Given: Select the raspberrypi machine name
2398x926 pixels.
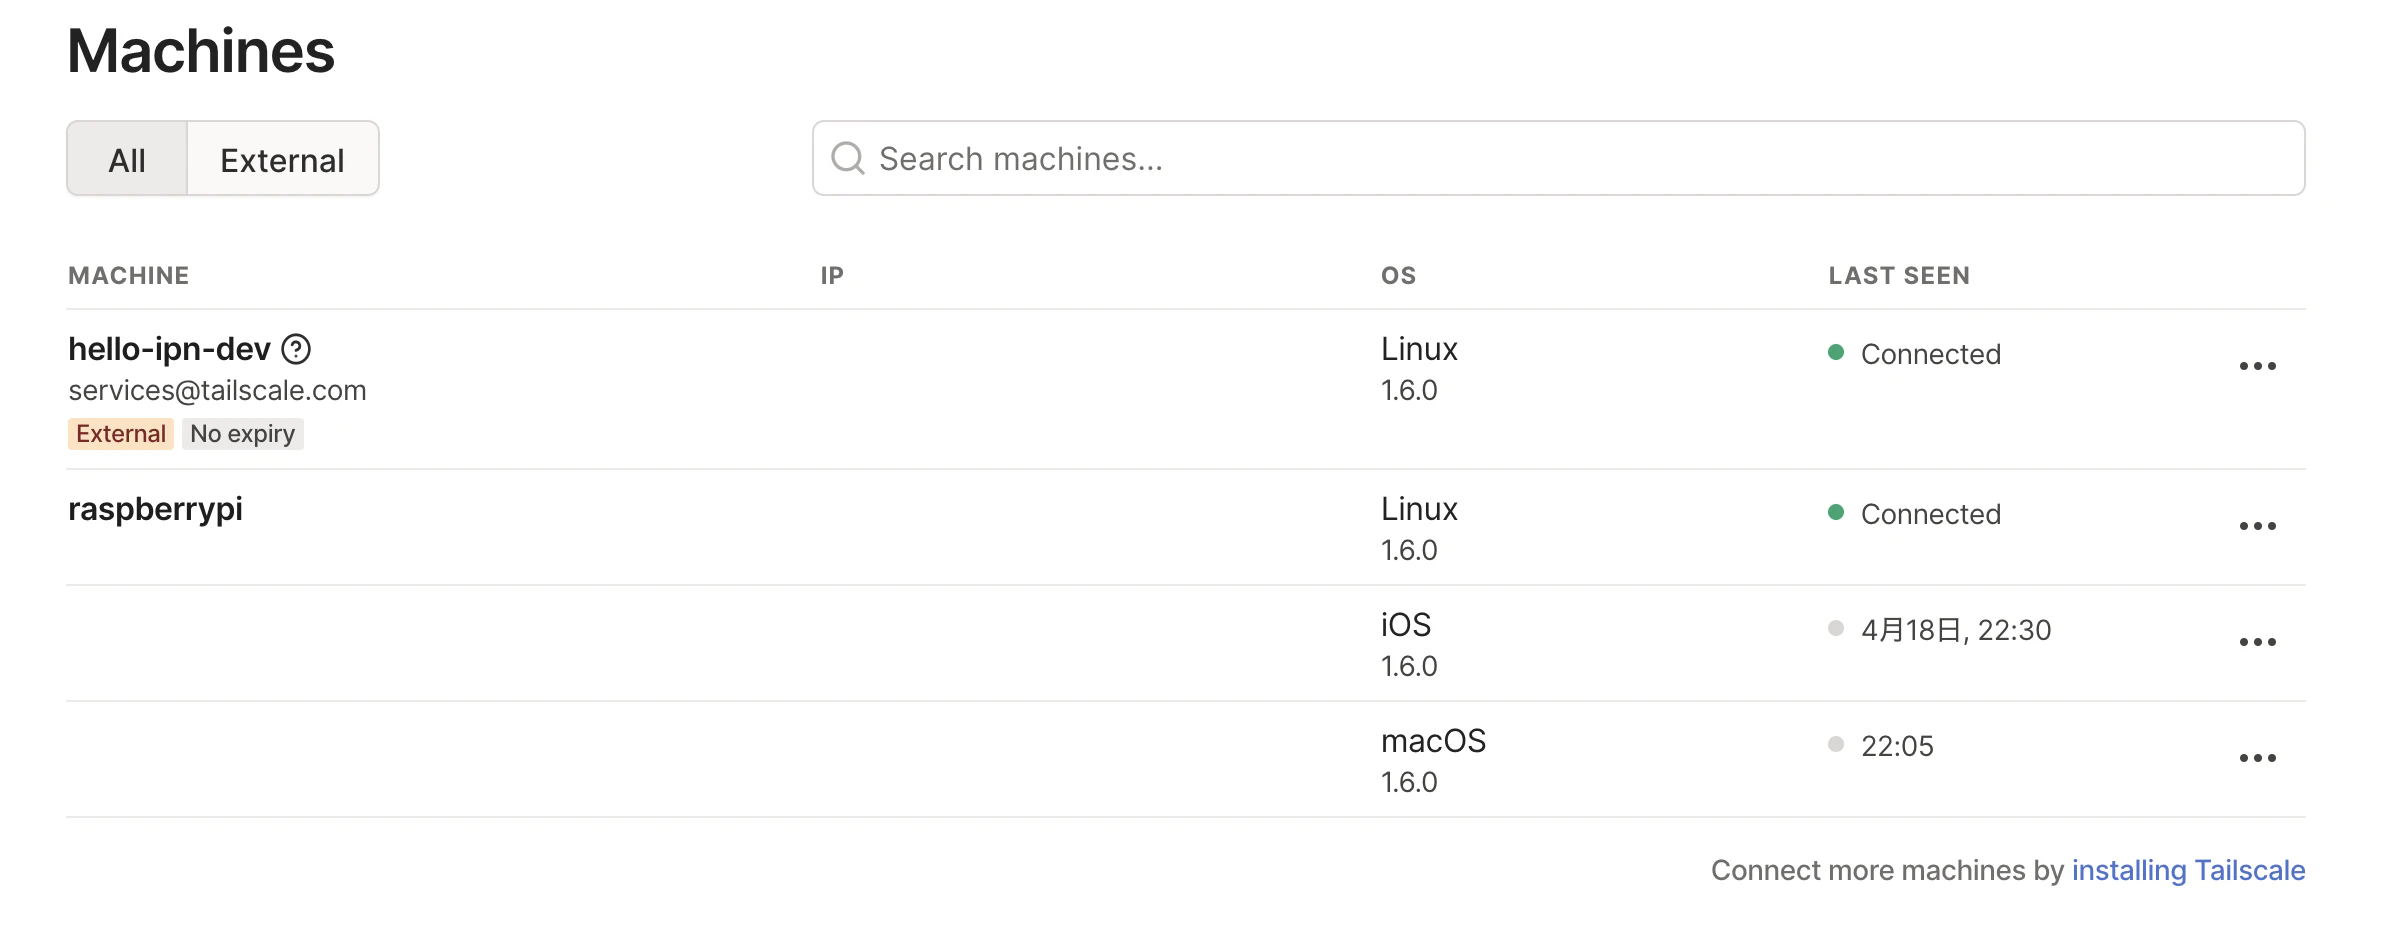Looking at the screenshot, I should [155, 509].
